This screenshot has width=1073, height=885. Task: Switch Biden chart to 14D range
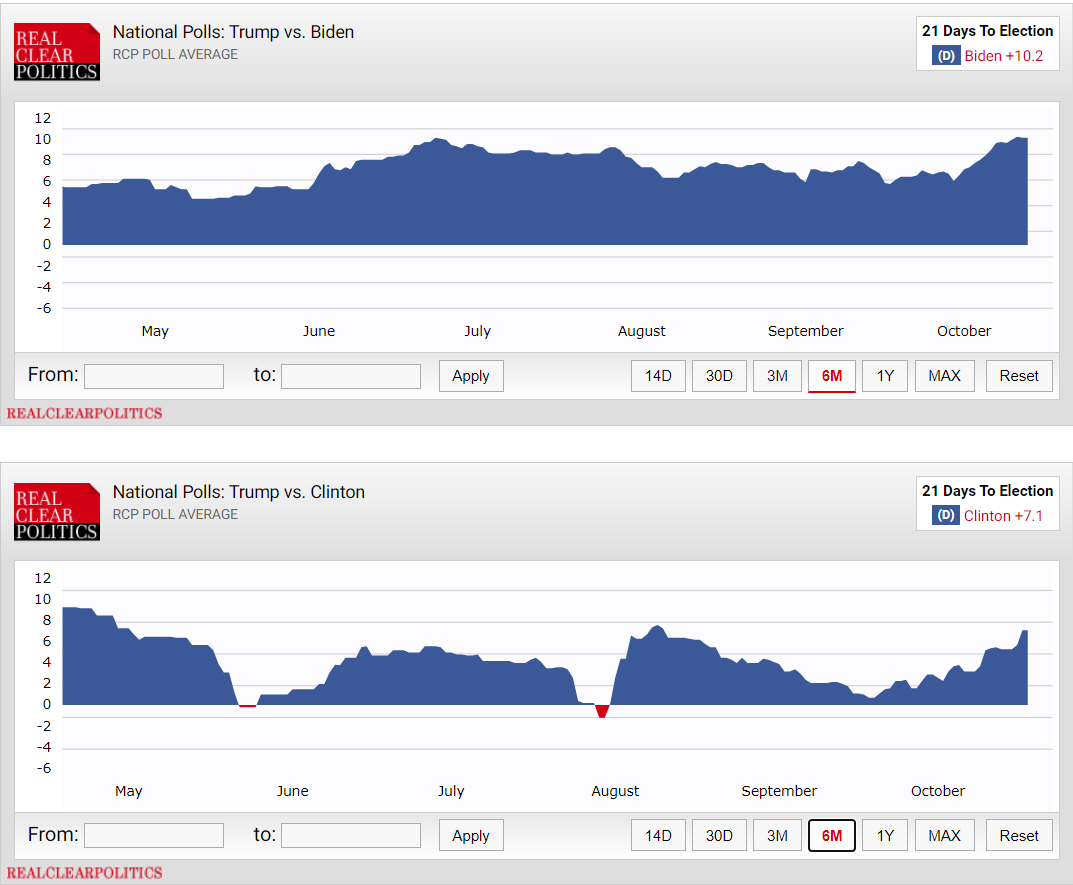click(x=658, y=376)
